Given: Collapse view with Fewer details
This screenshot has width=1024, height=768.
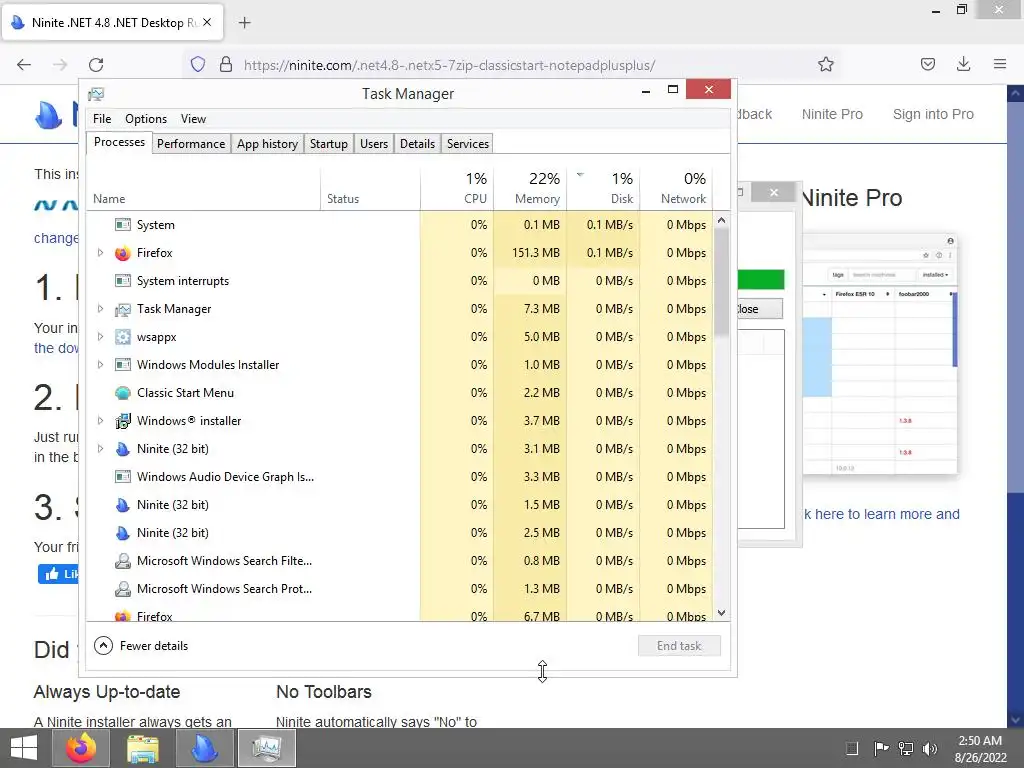Looking at the screenshot, I should [141, 646].
